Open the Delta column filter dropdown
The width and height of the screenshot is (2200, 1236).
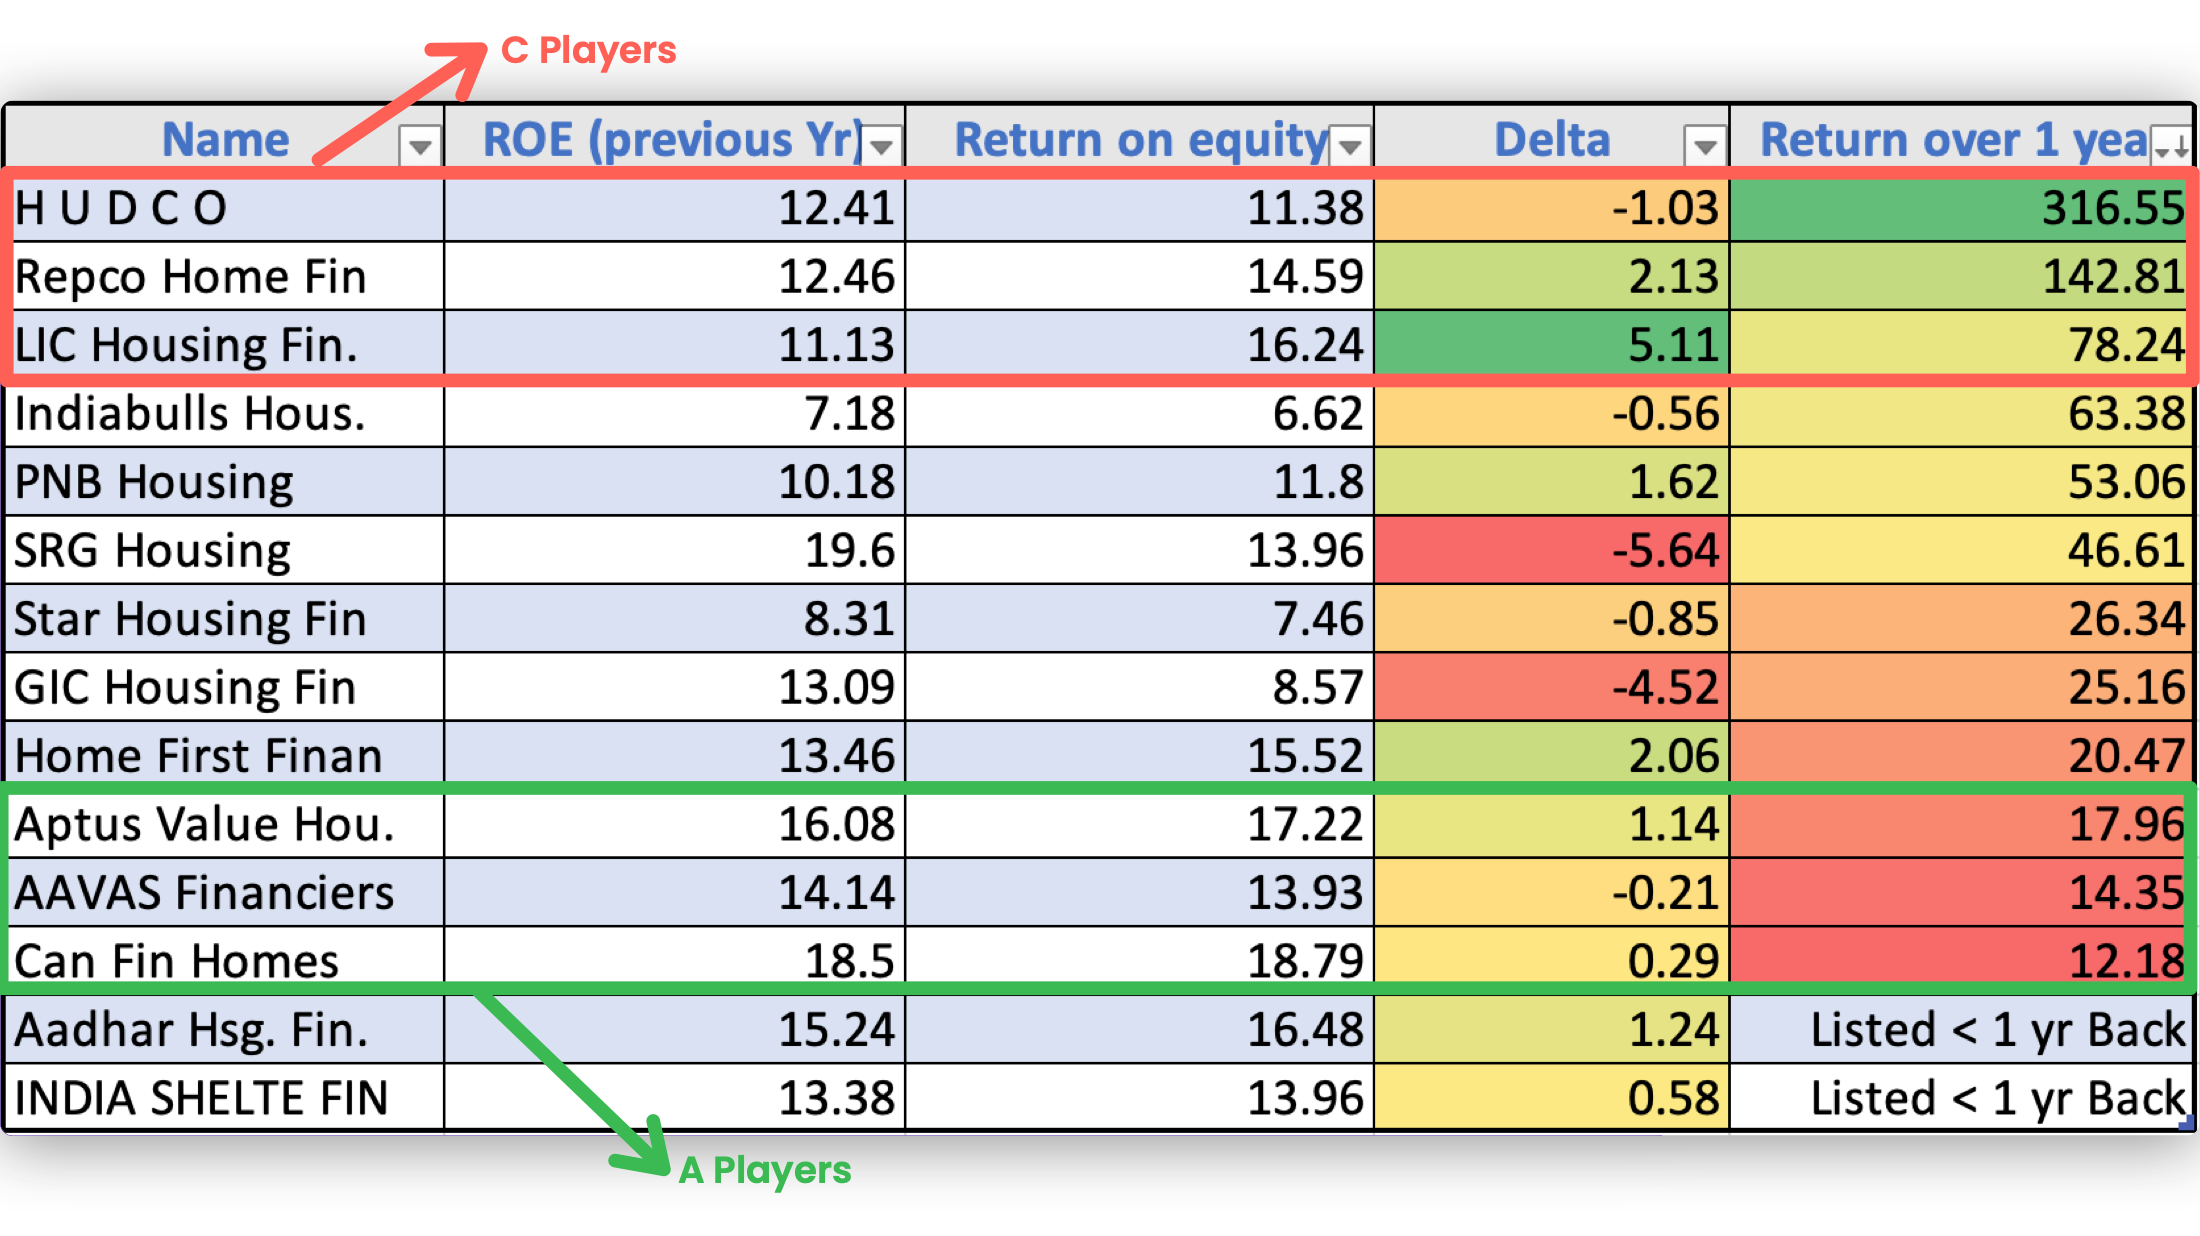coord(1705,146)
